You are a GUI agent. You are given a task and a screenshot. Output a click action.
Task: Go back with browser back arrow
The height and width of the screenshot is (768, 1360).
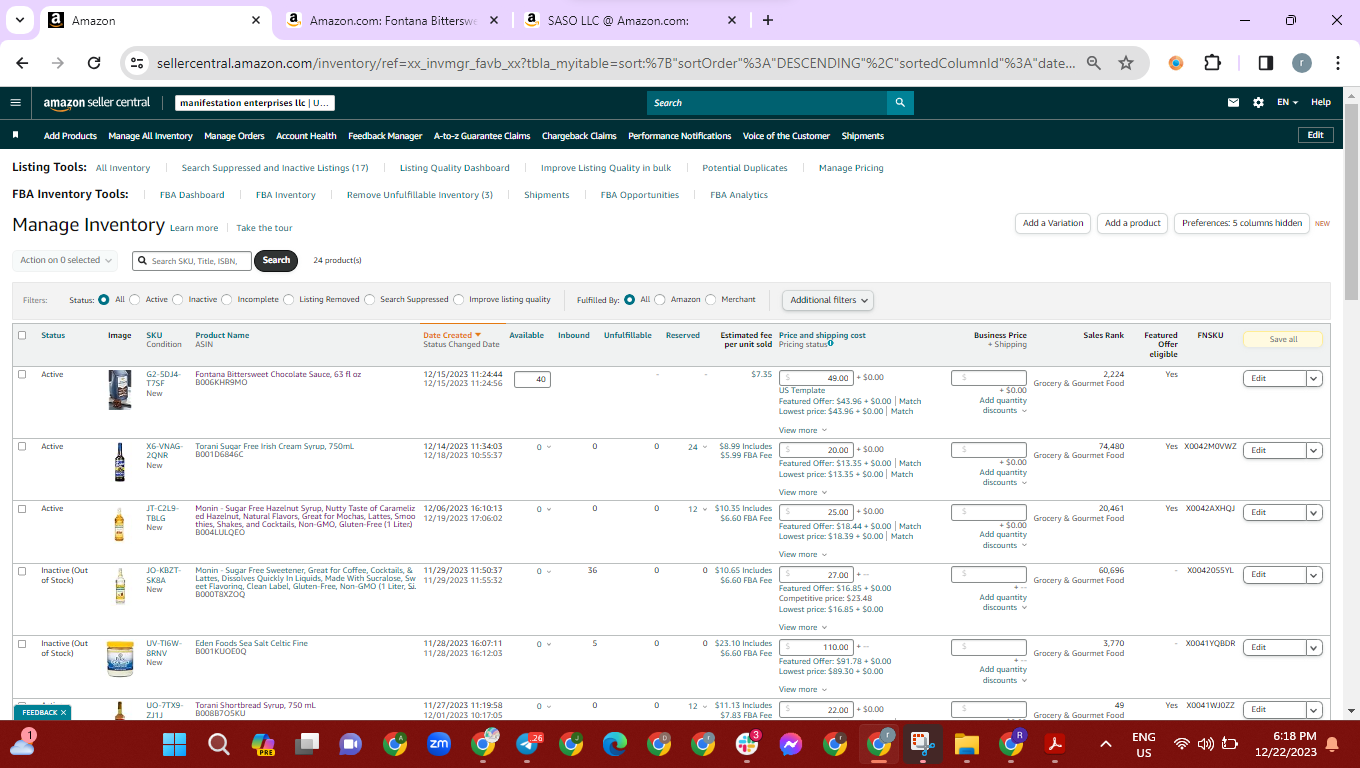click(x=22, y=63)
